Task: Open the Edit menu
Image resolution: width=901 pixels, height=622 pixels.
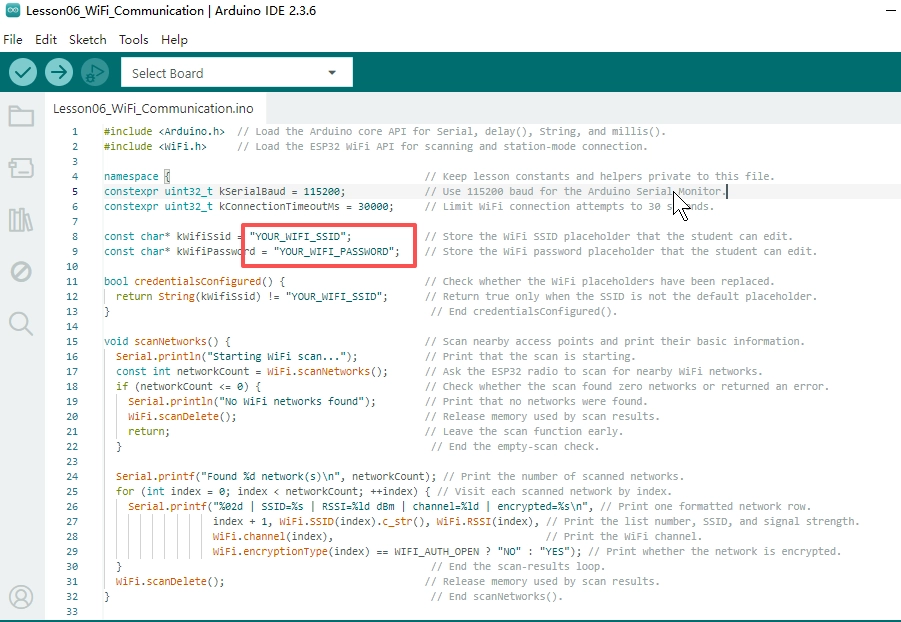Action: click(x=46, y=40)
